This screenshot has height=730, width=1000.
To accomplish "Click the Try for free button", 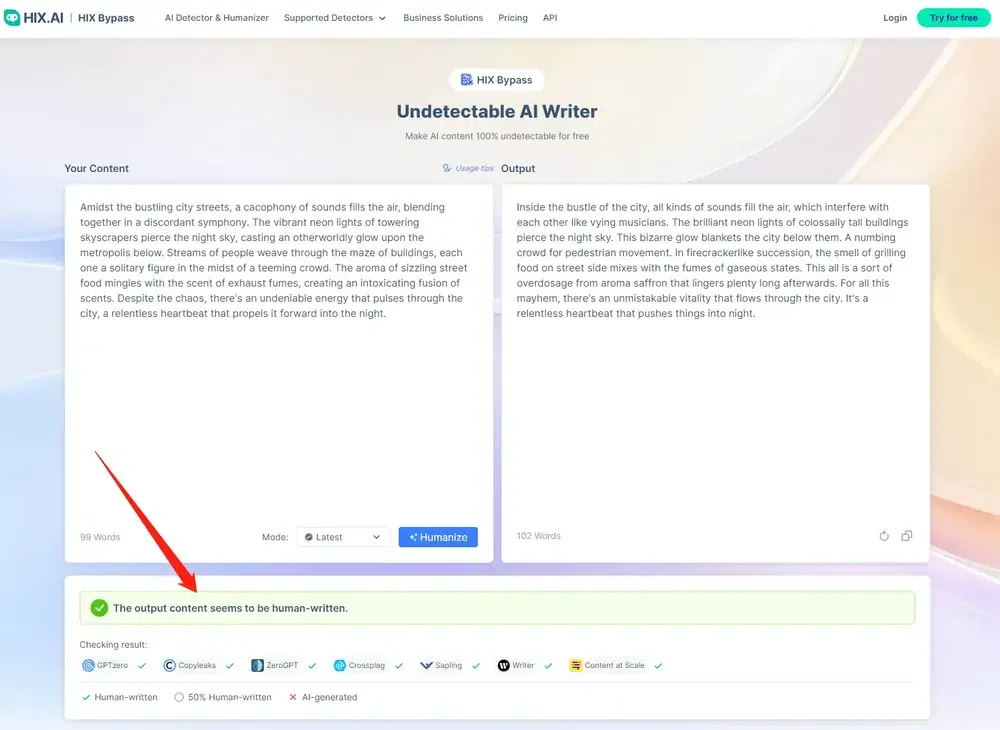I will tap(953, 18).
